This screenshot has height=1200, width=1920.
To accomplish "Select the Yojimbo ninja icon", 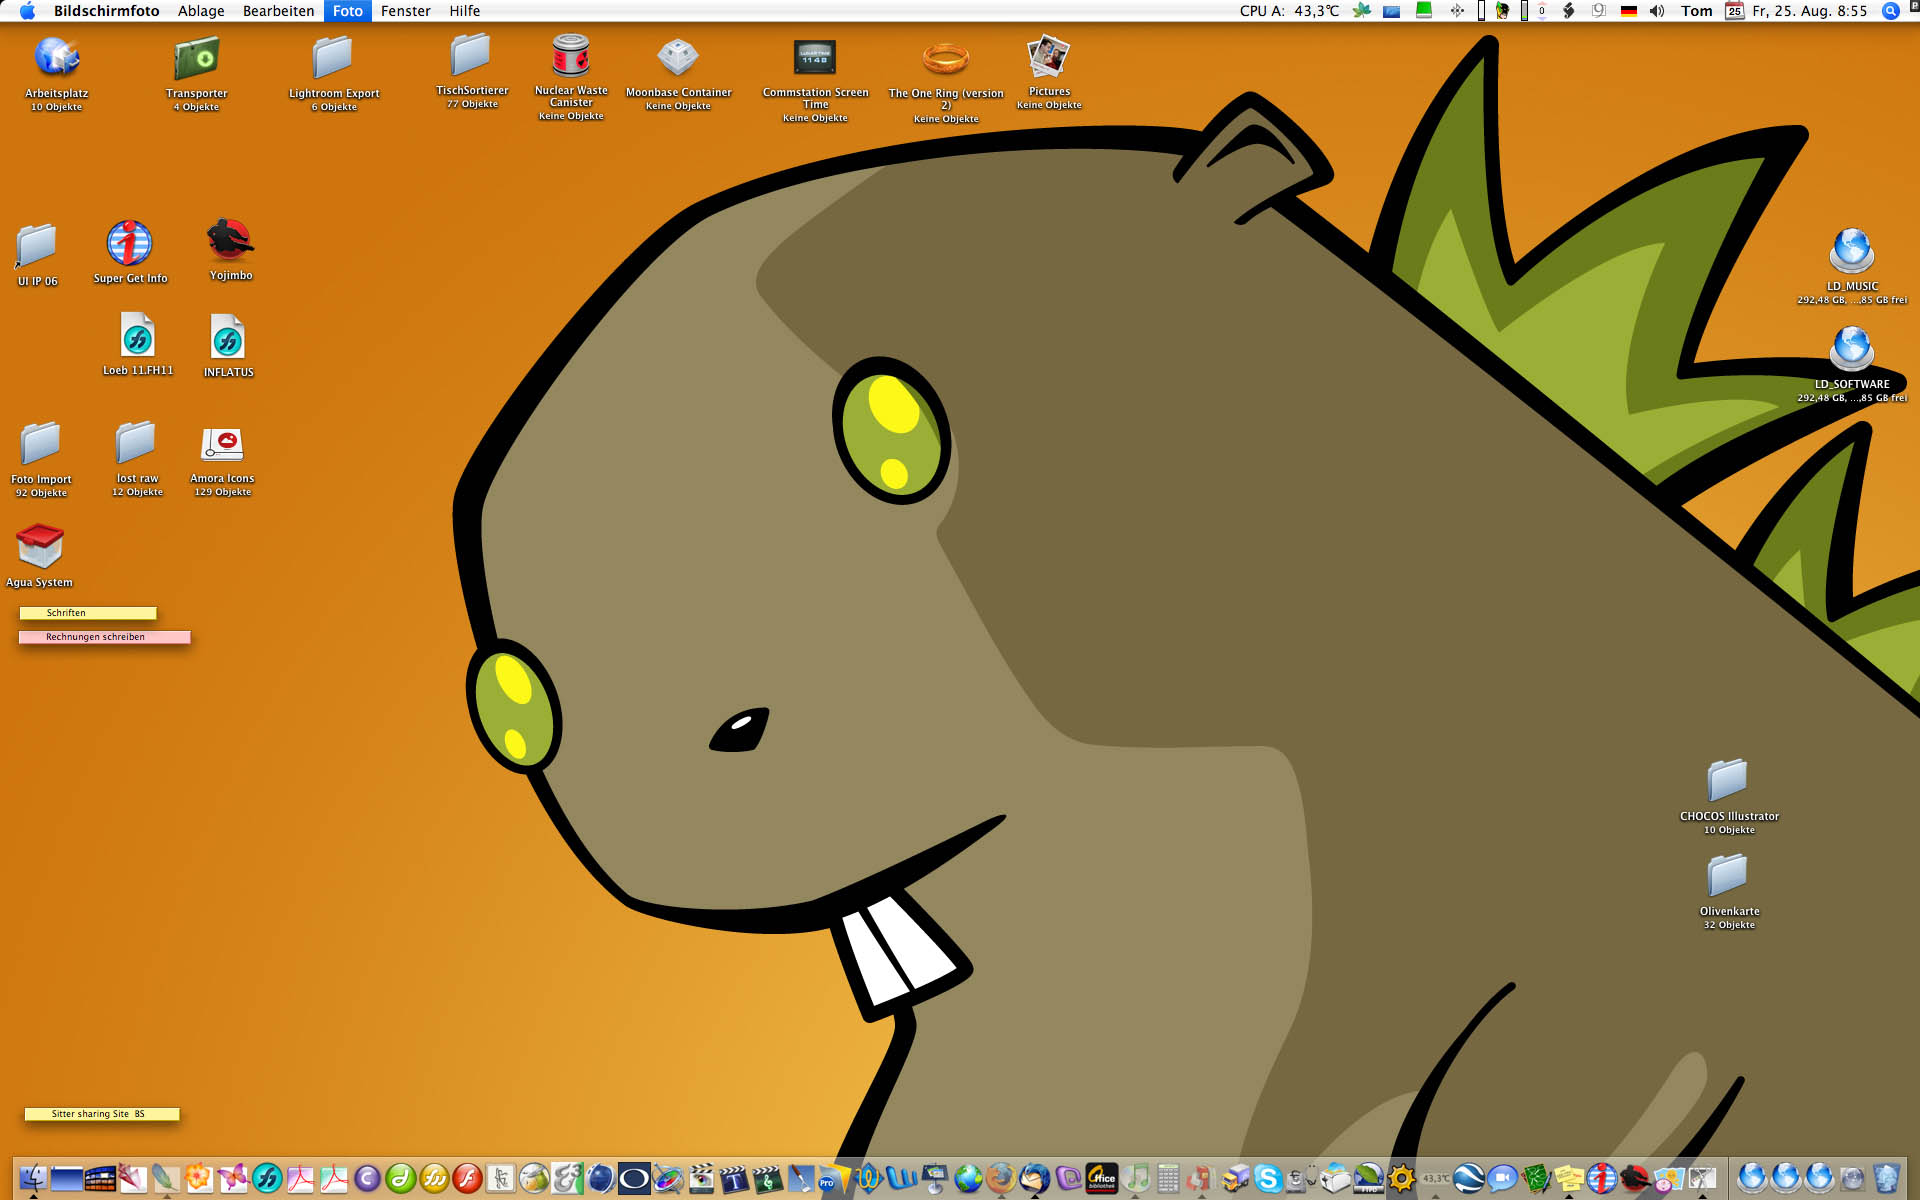I will point(231,241).
